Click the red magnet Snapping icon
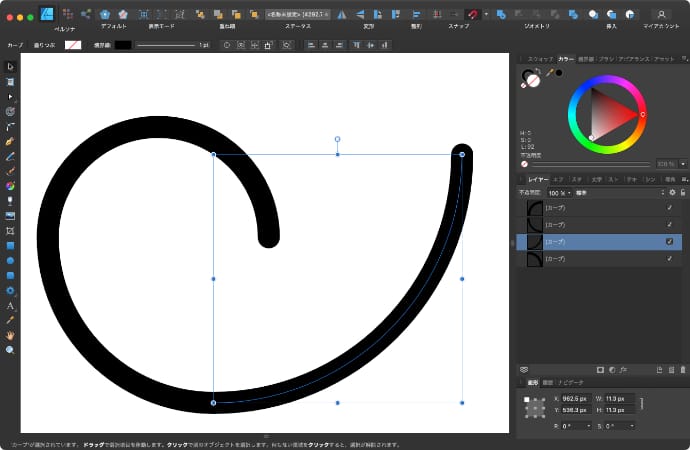This screenshot has height=450, width=690. 472,14
